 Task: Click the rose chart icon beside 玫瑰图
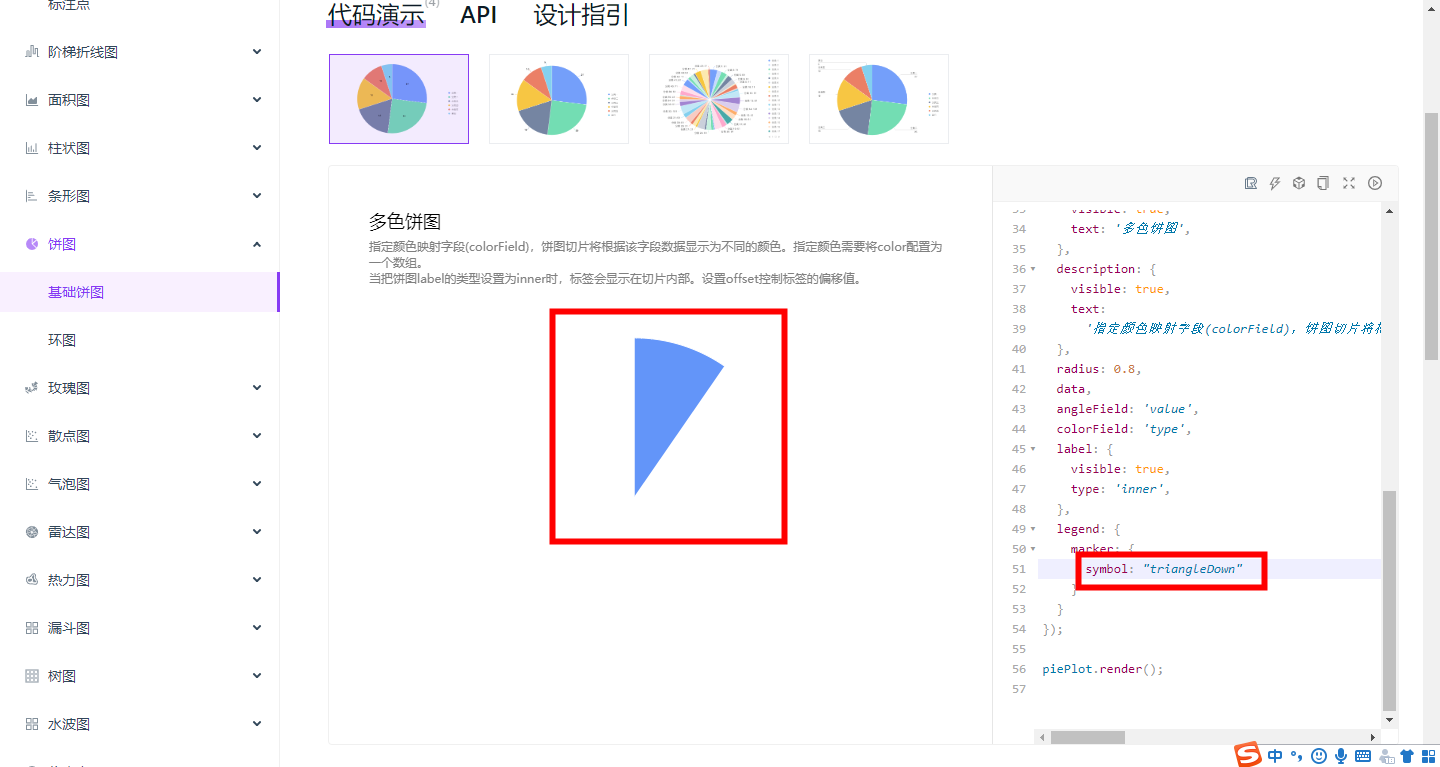32,388
